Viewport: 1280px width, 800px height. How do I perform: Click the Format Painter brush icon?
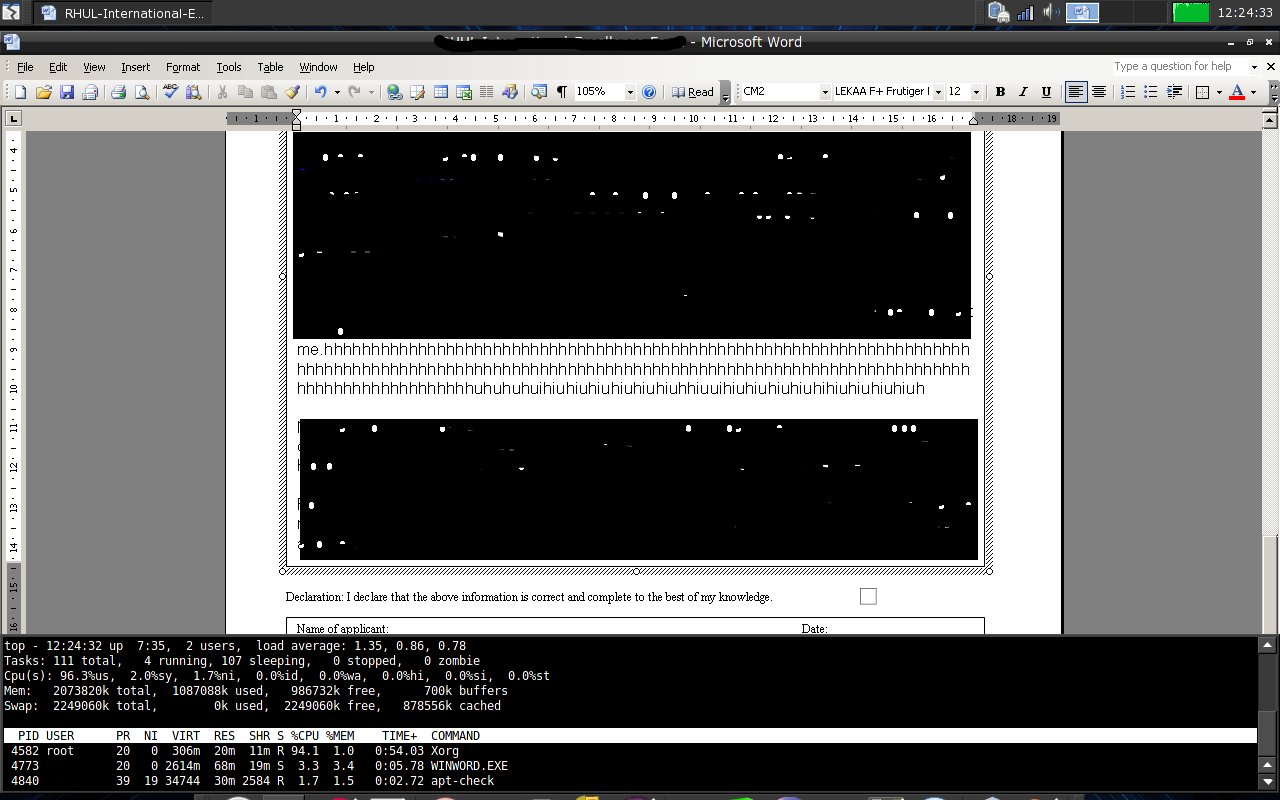[x=292, y=92]
